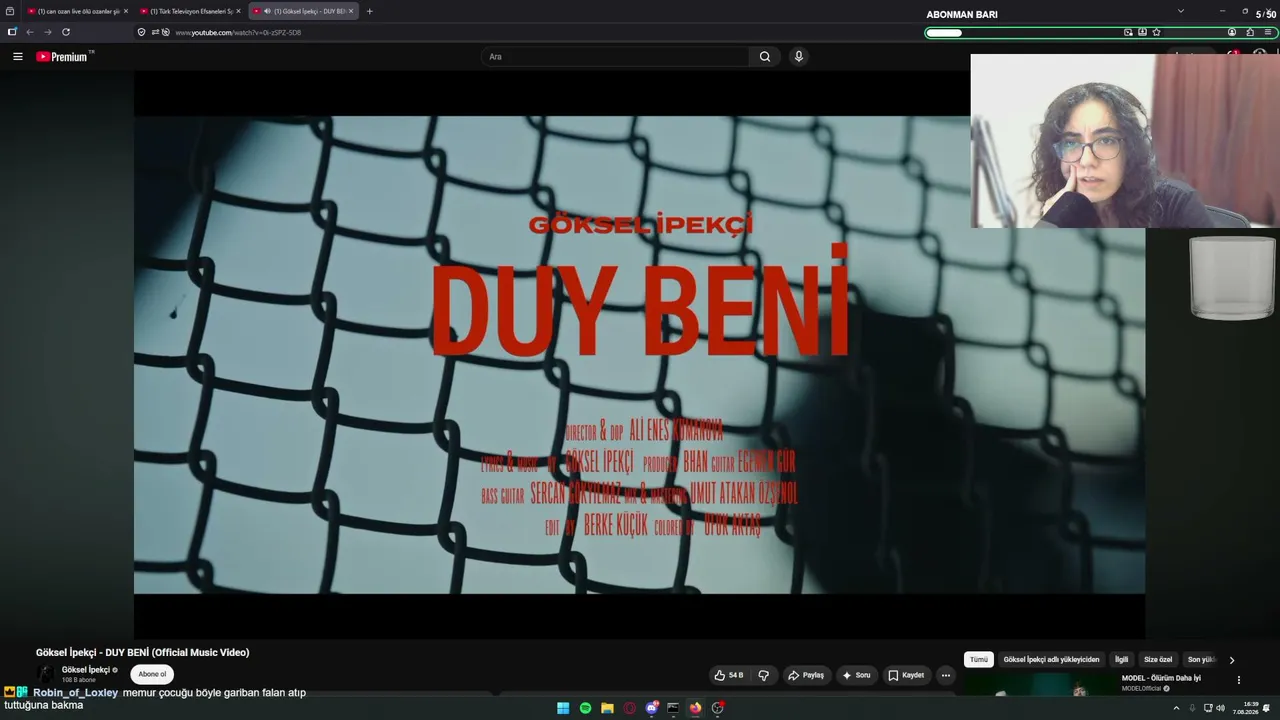Close the Türk Televizyon Efsaneleri tab
Viewport: 1280px width, 720px height.
(238, 11)
